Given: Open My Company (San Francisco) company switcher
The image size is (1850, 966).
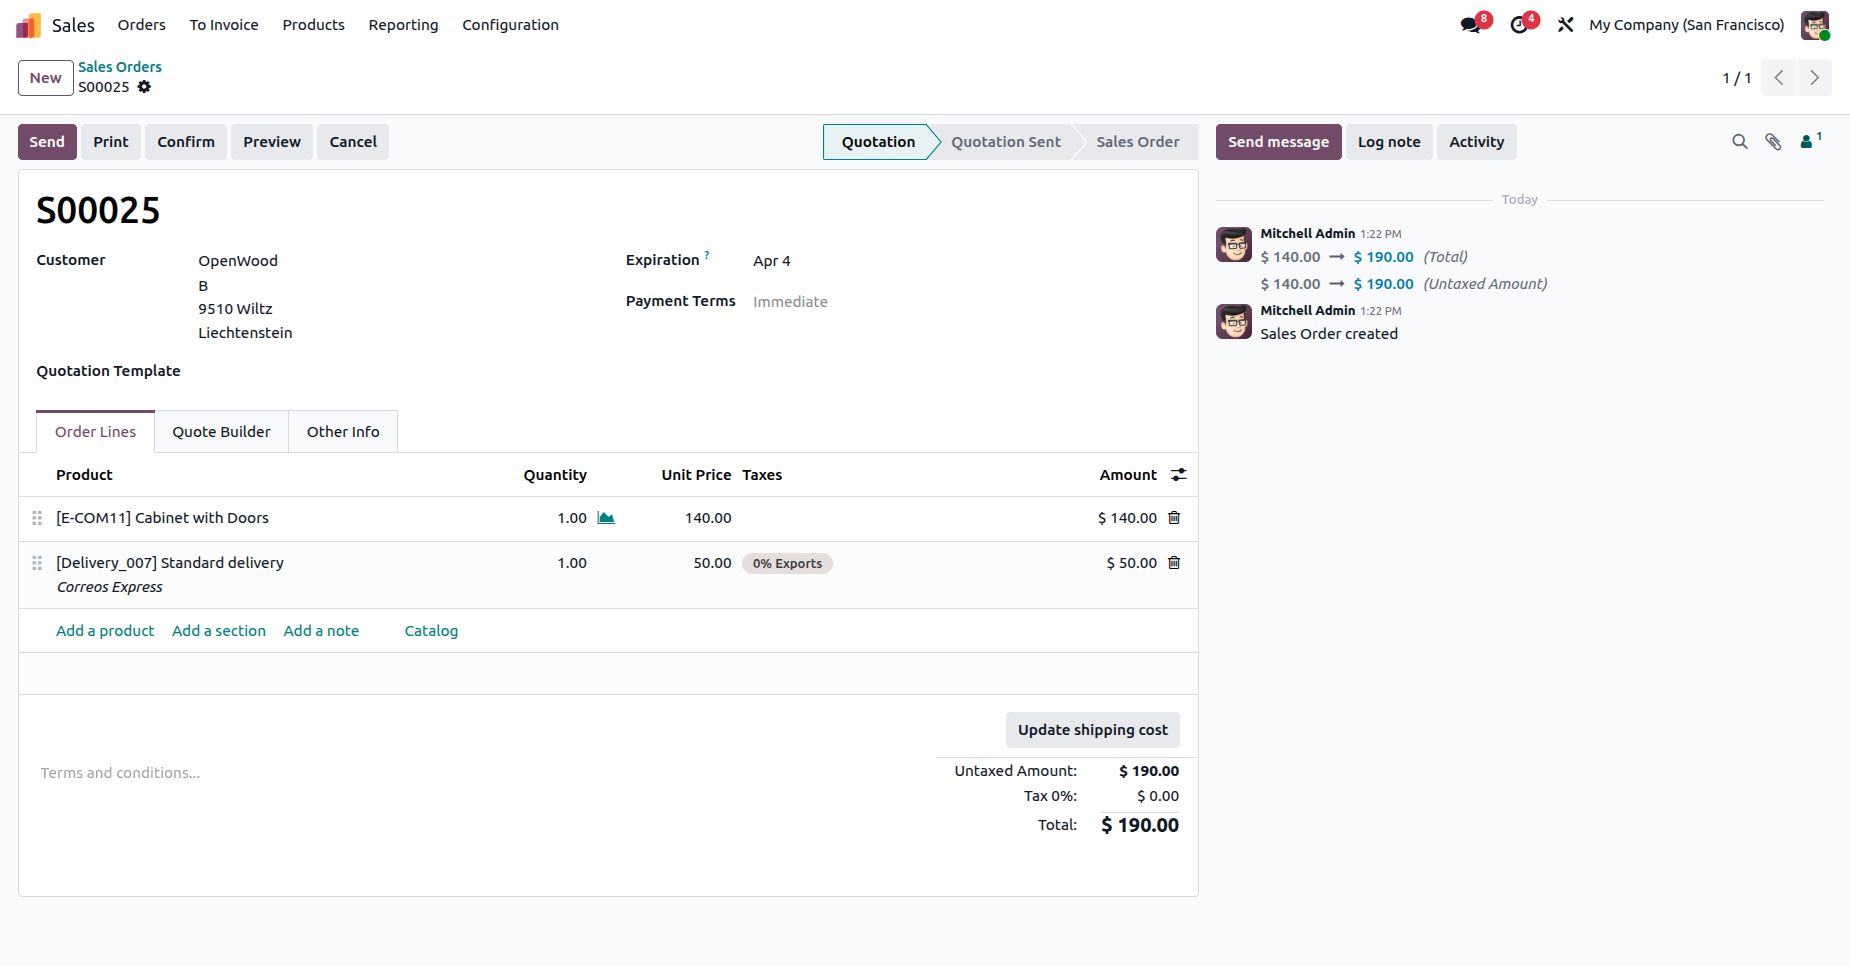Looking at the screenshot, I should pos(1686,25).
